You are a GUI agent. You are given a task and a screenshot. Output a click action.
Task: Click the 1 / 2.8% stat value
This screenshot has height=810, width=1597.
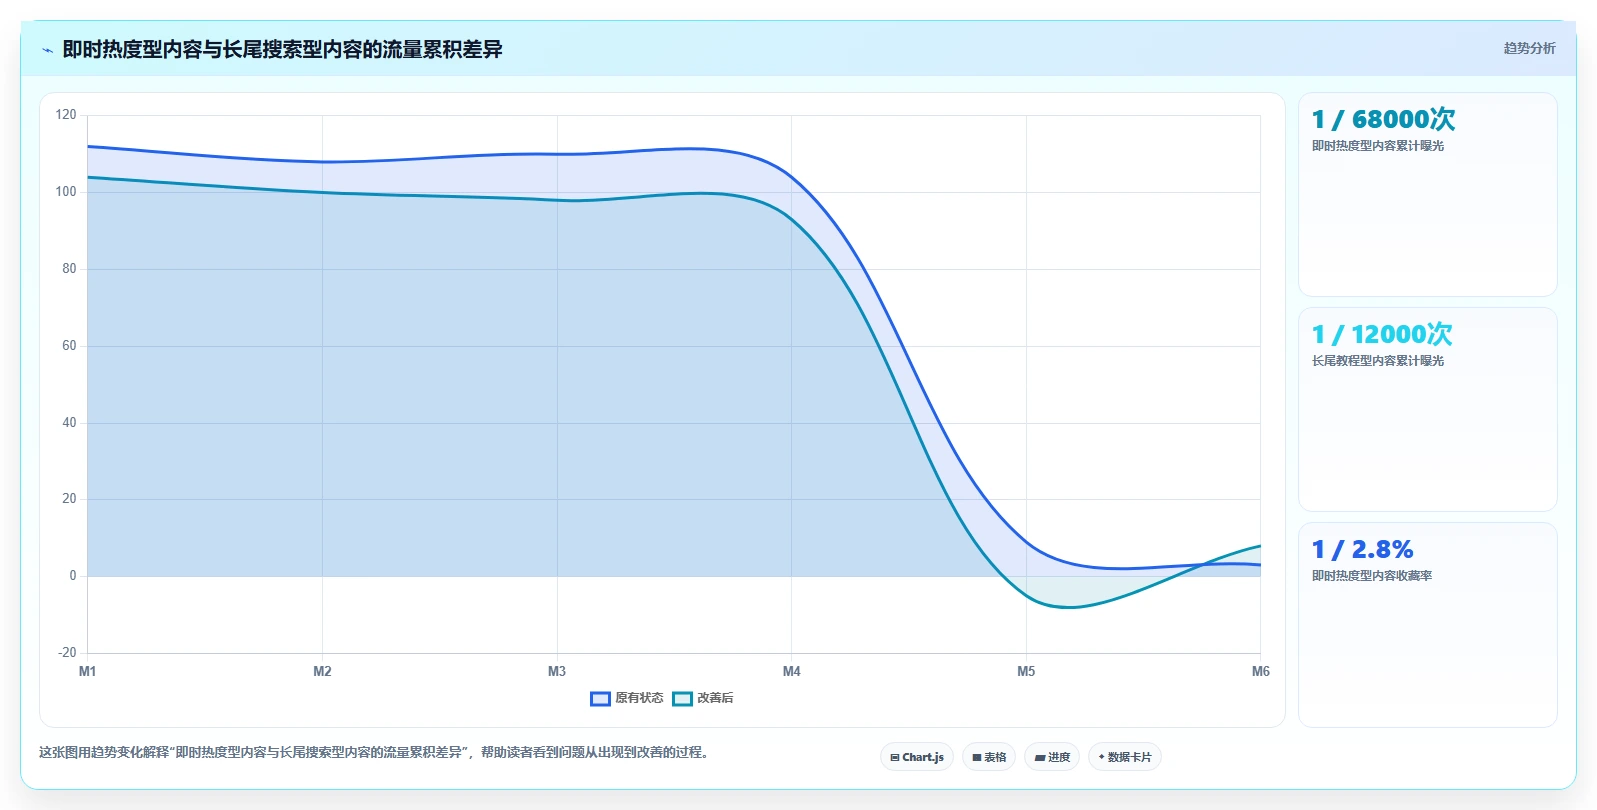1362,549
